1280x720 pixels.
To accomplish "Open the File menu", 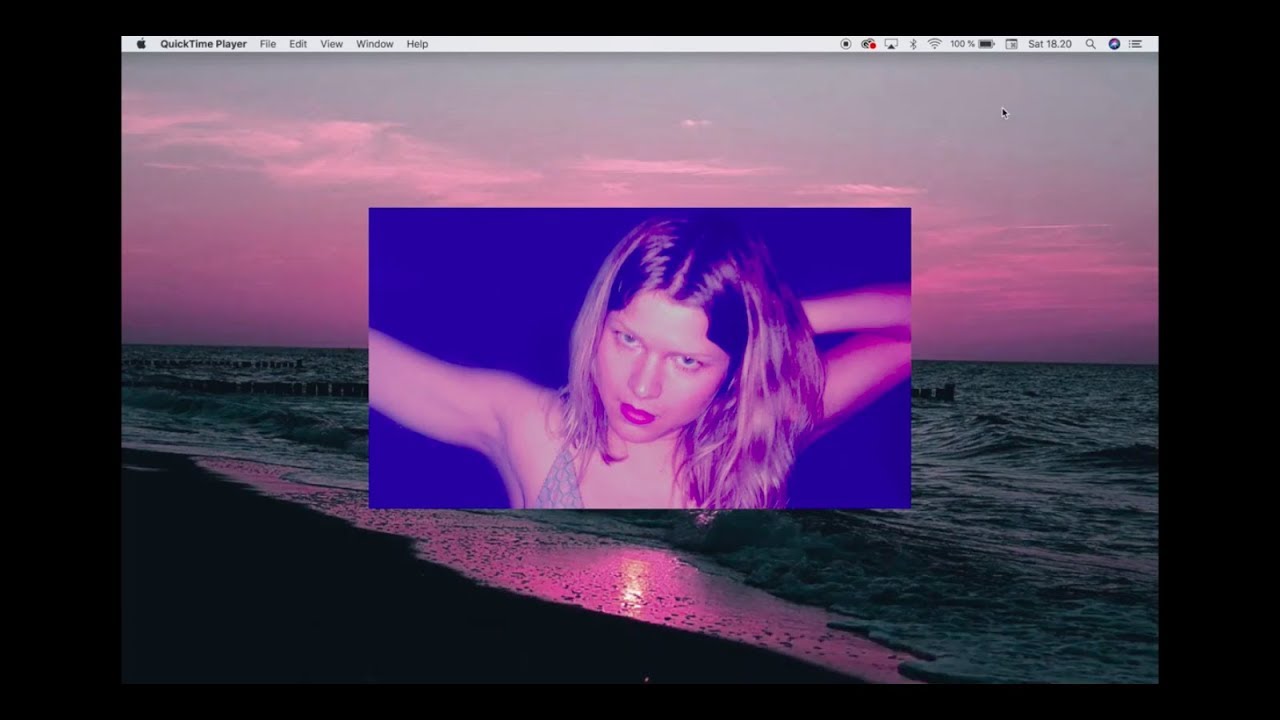I will pyautogui.click(x=268, y=44).
